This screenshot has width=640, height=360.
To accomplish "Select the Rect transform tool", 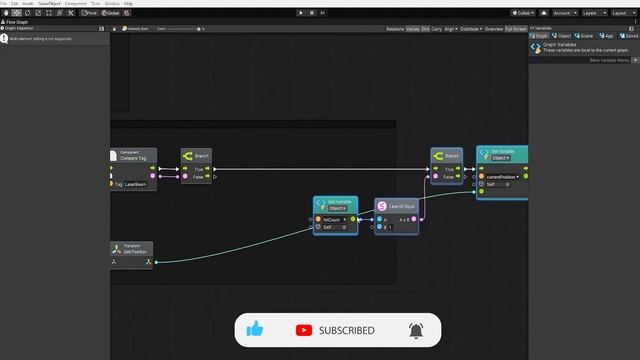I will [49, 13].
